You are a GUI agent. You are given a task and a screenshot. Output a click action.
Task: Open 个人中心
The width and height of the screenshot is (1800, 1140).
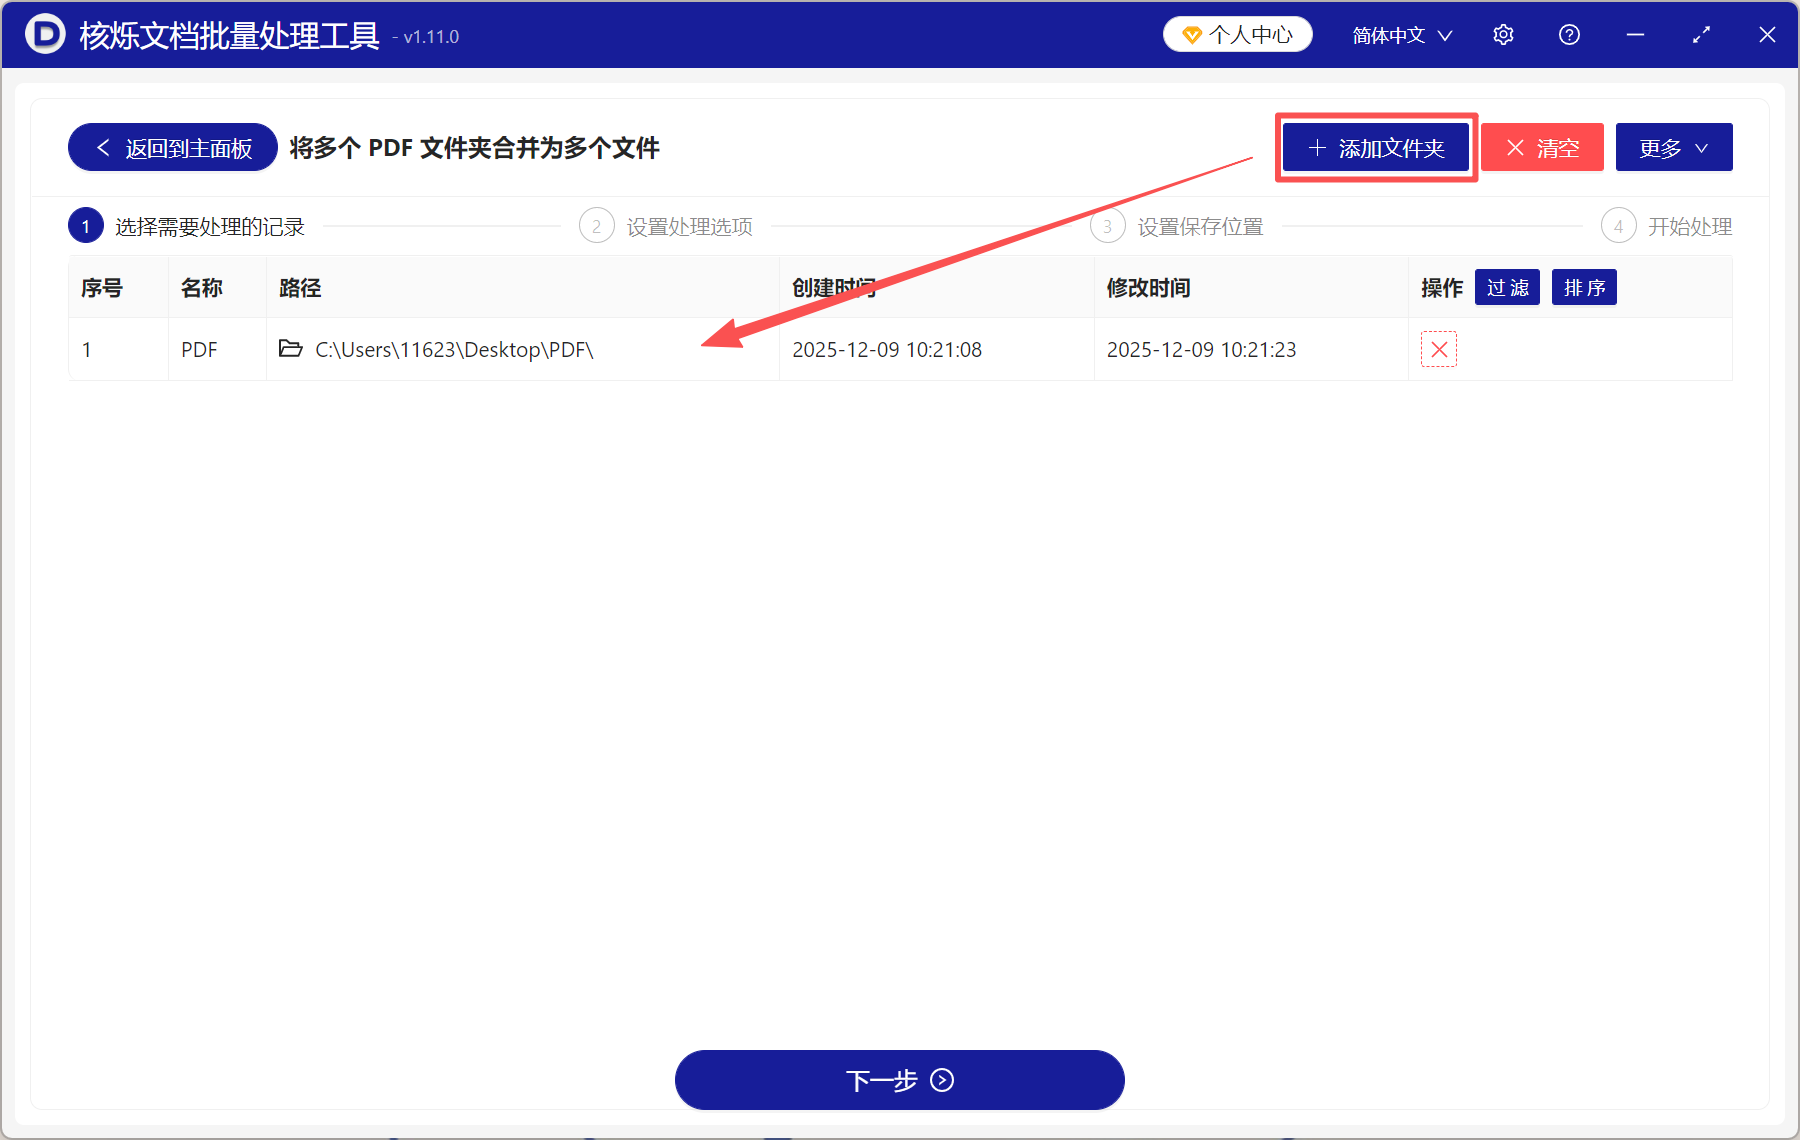coord(1237,33)
